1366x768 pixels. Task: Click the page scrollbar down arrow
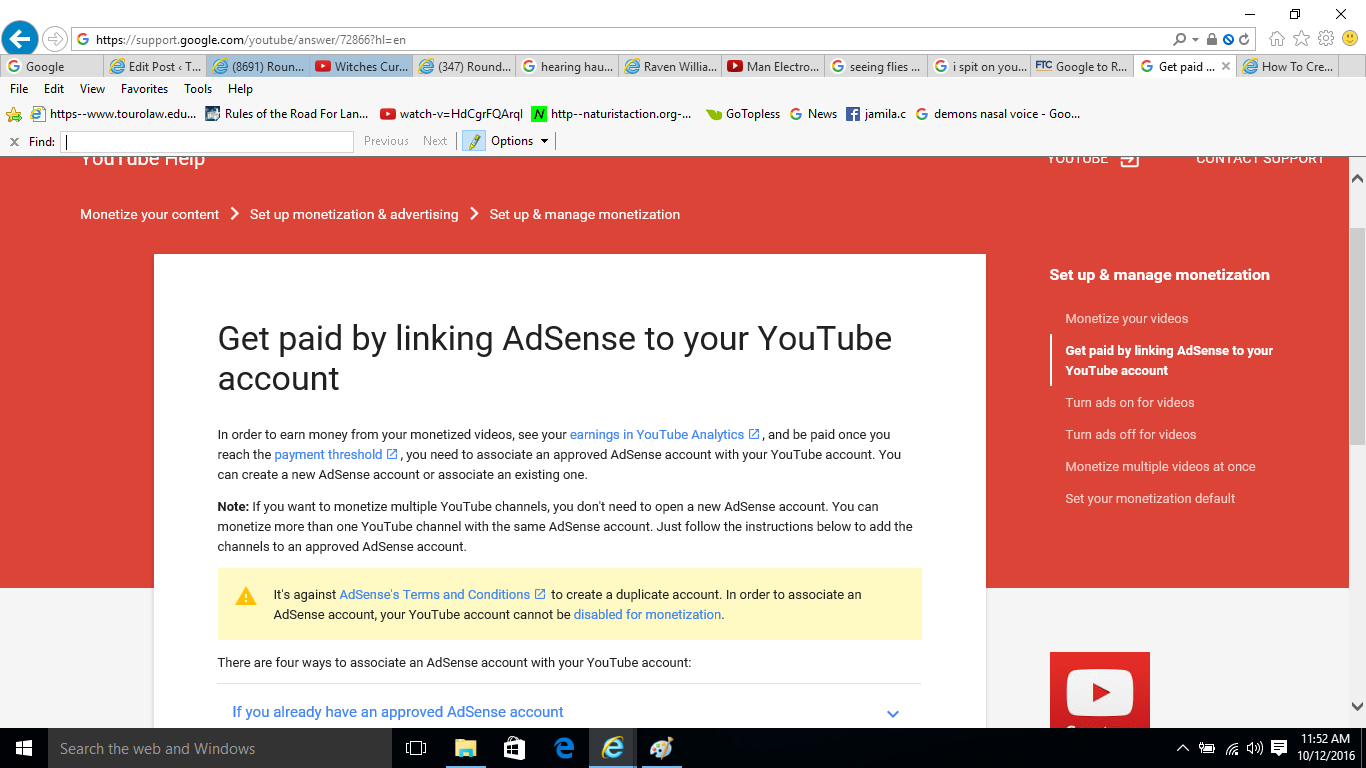pyautogui.click(x=1357, y=705)
